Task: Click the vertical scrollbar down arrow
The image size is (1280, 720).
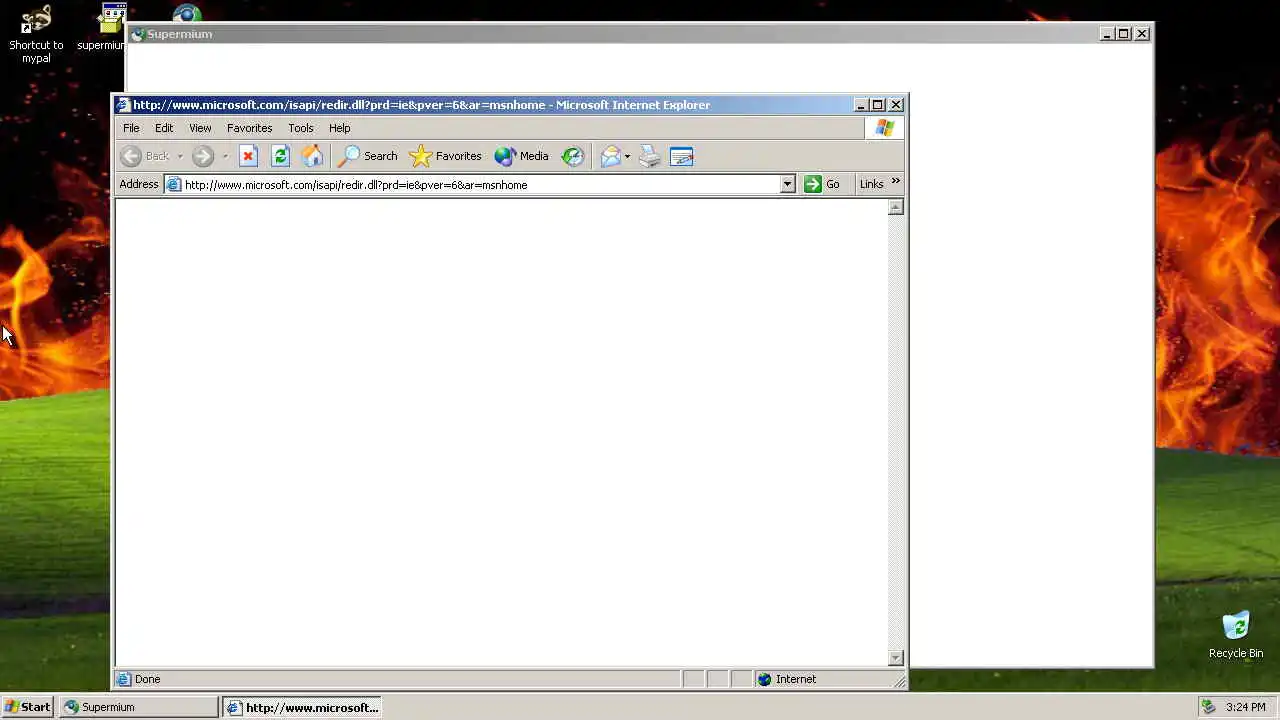Action: coord(896,658)
